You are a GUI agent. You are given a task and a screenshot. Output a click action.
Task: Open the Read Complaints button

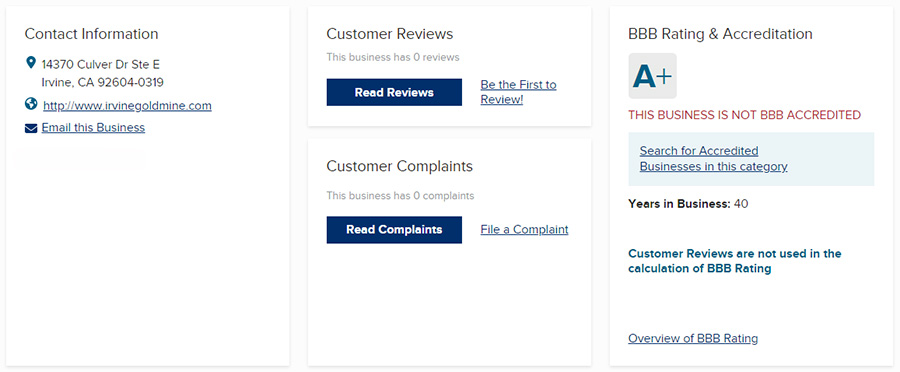(394, 230)
